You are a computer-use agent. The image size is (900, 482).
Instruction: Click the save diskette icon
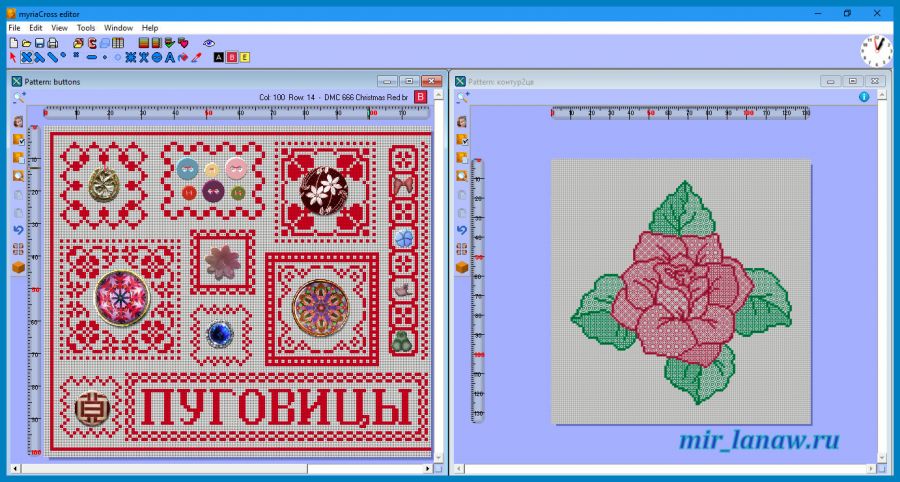tap(39, 44)
